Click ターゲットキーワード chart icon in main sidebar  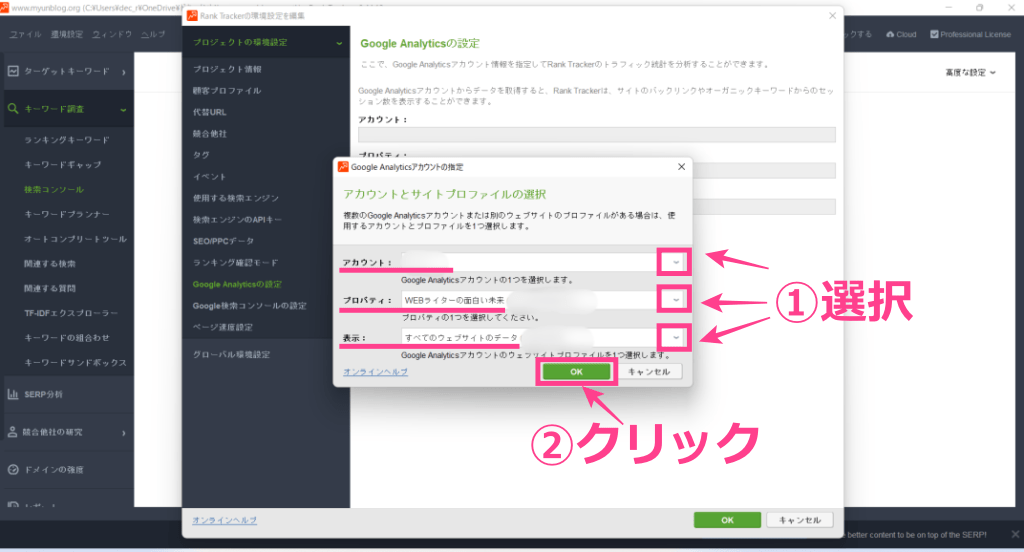(x=13, y=71)
